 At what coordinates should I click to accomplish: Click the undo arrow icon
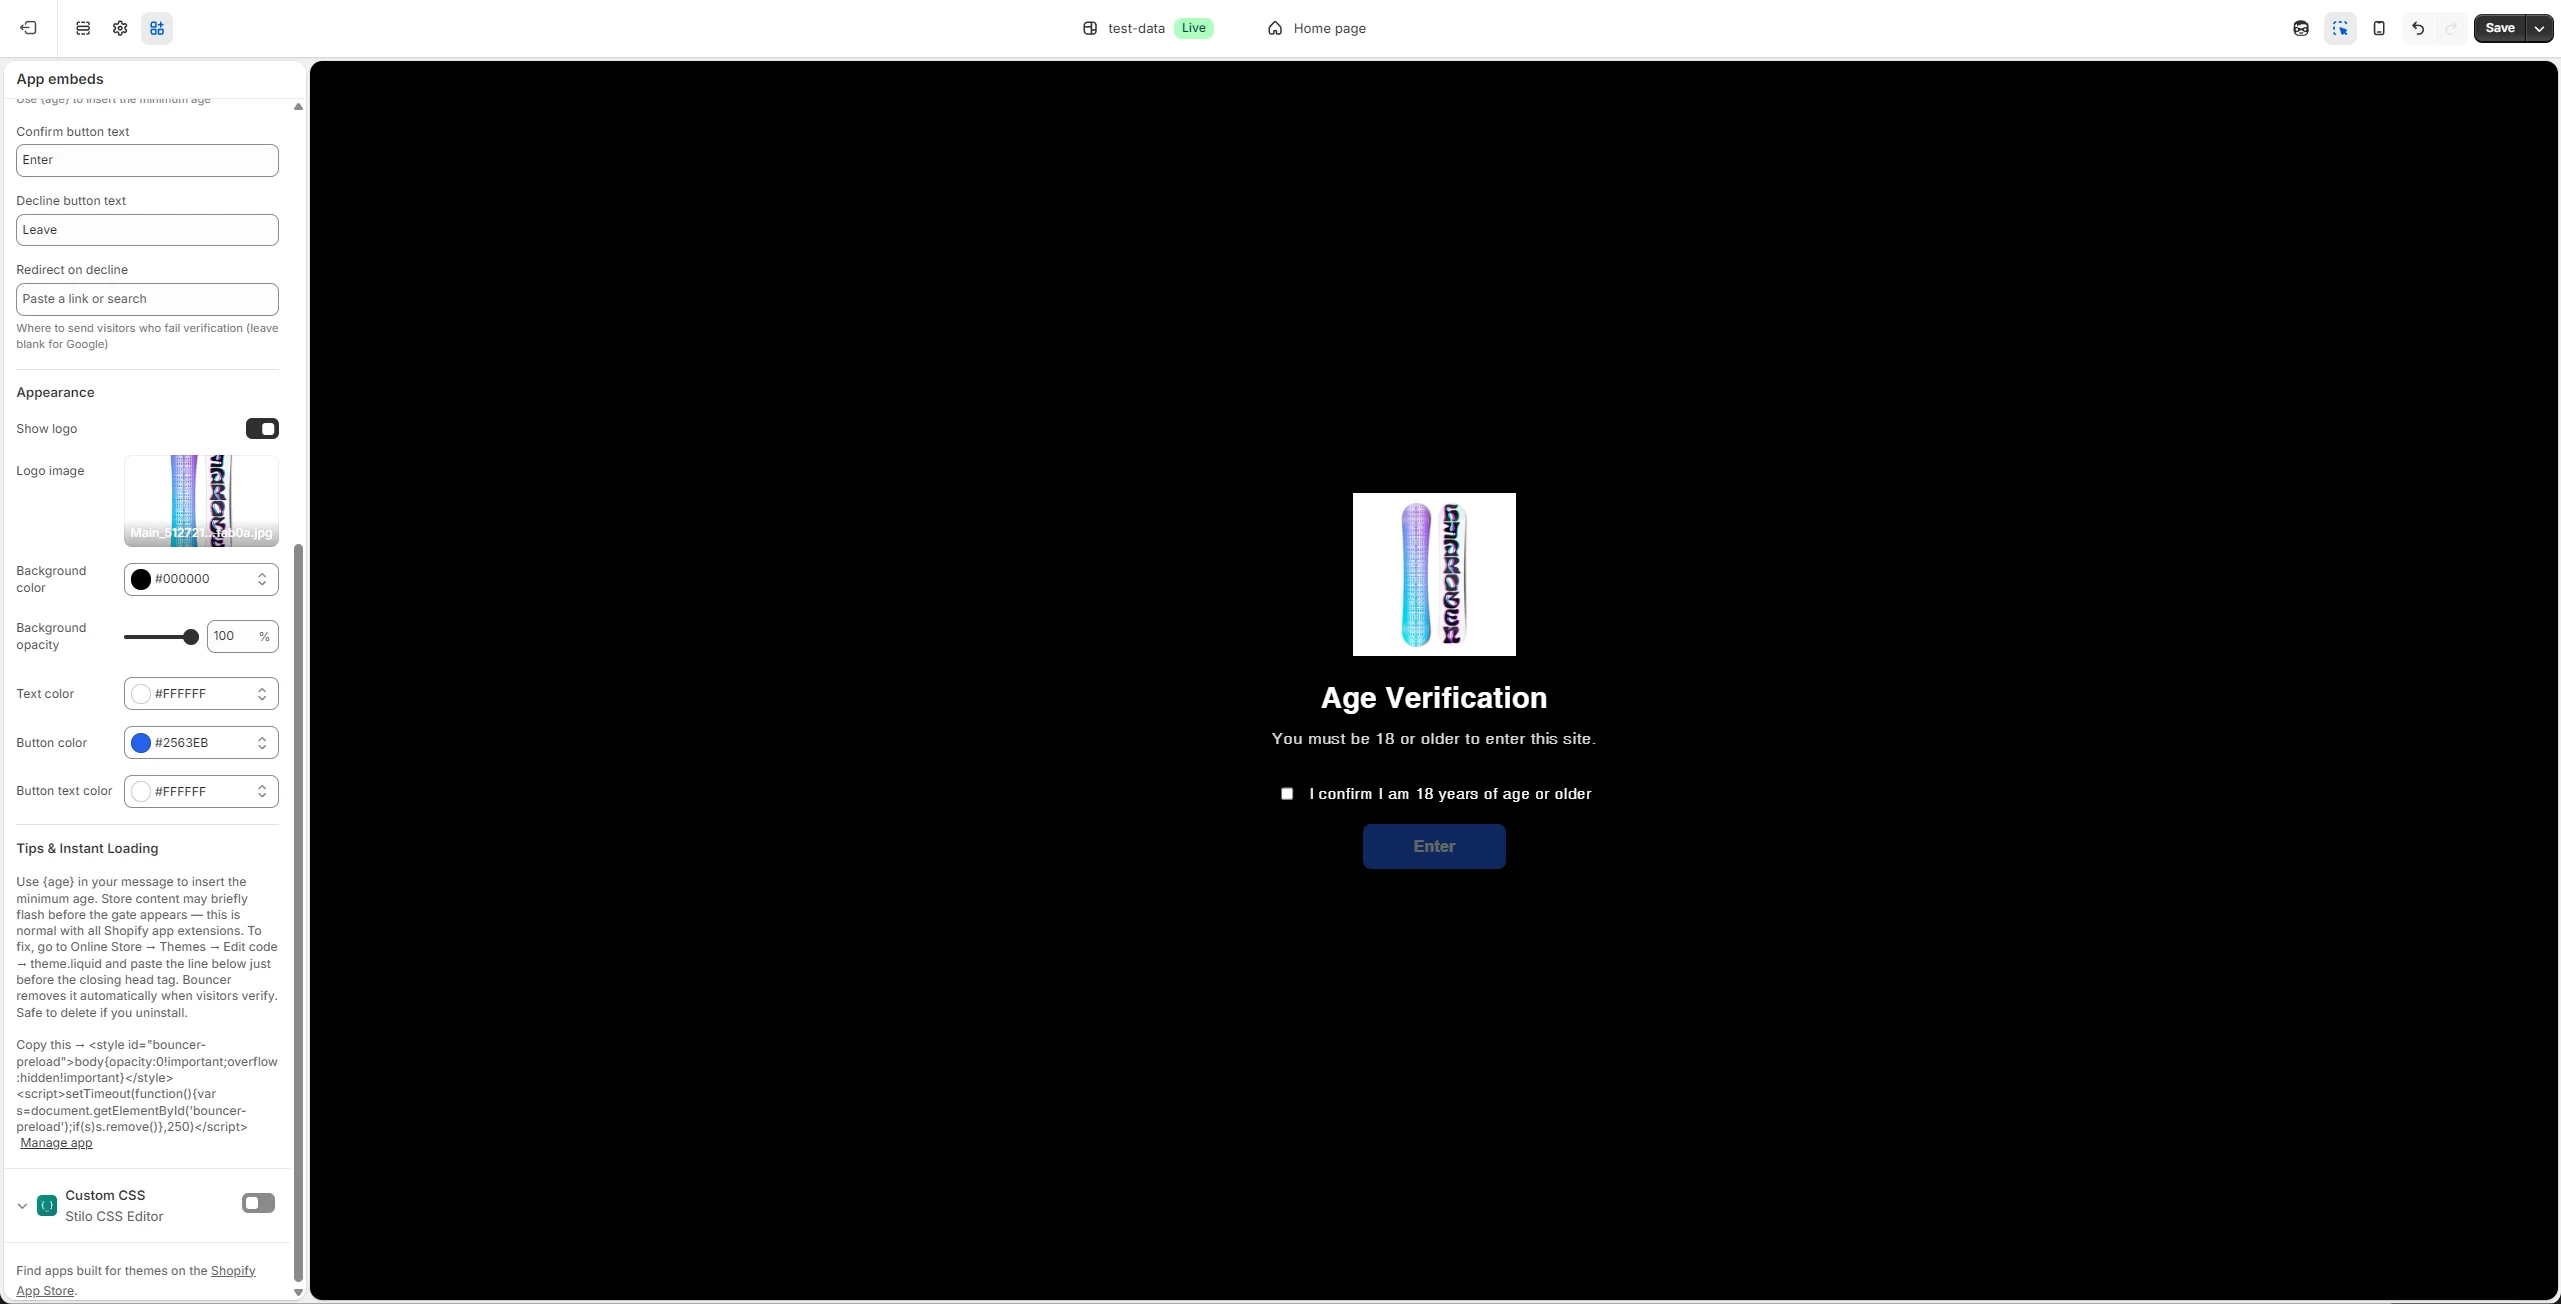tap(2418, 28)
